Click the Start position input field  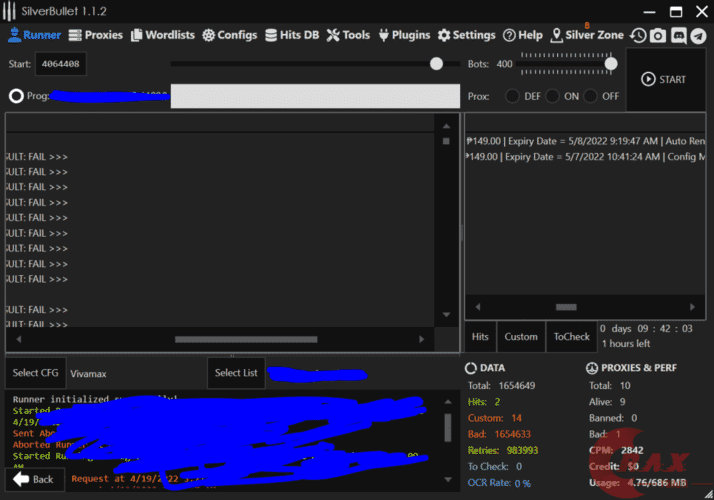pyautogui.click(x=61, y=64)
